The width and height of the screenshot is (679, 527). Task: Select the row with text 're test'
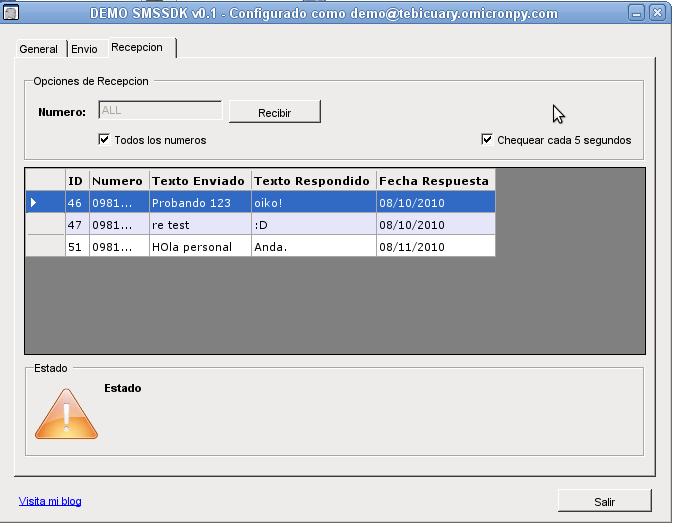pyautogui.click(x=260, y=224)
